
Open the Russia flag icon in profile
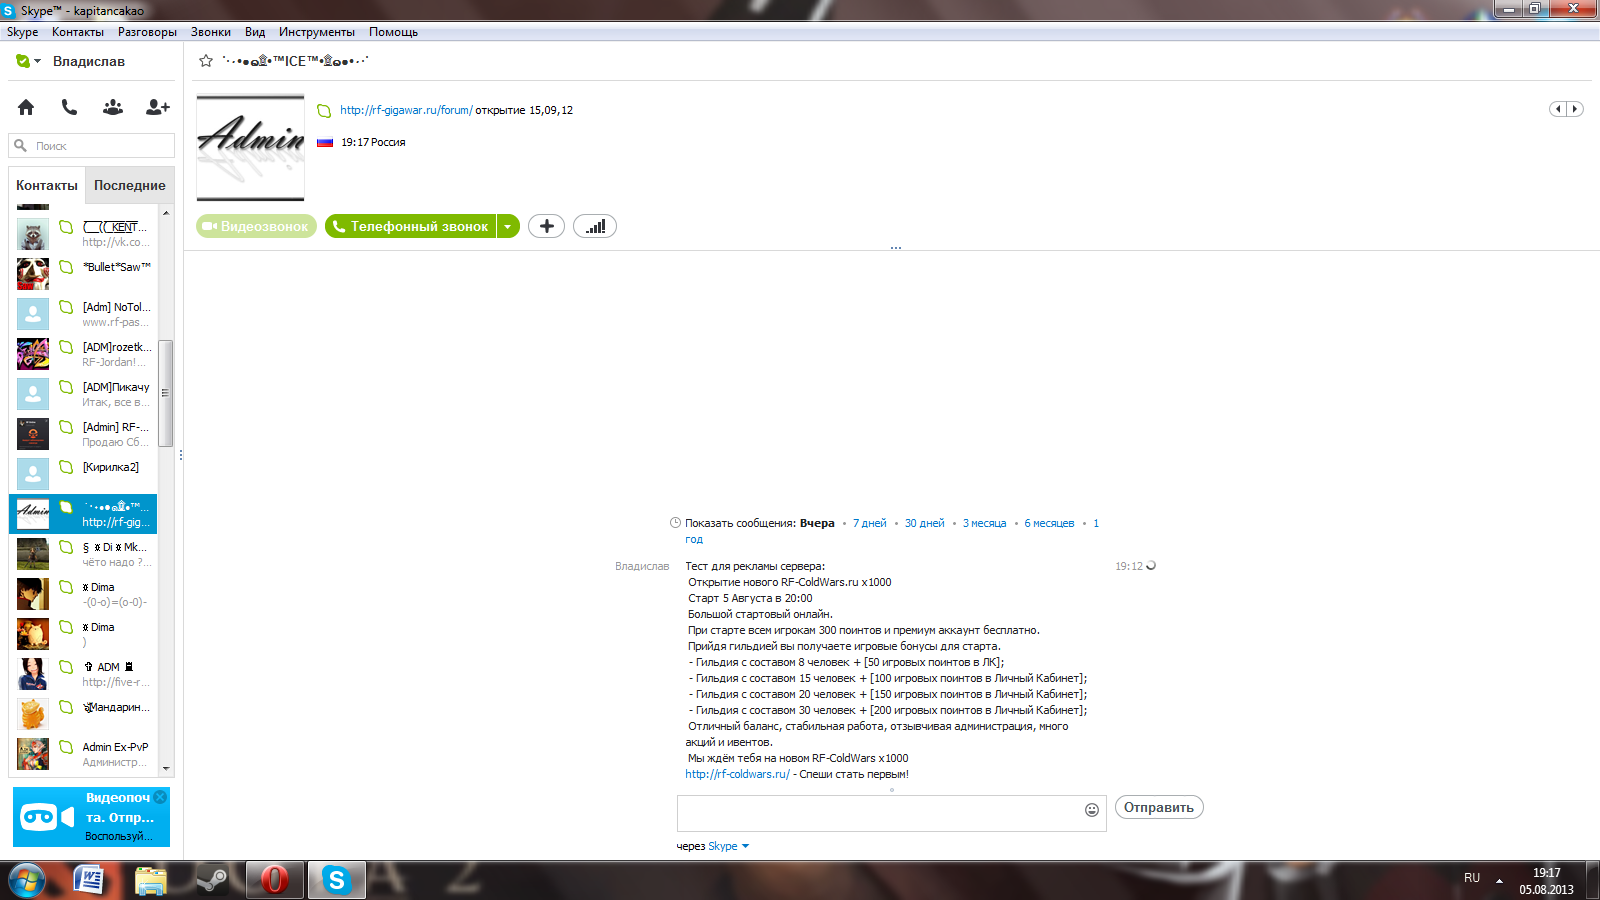coord(325,142)
